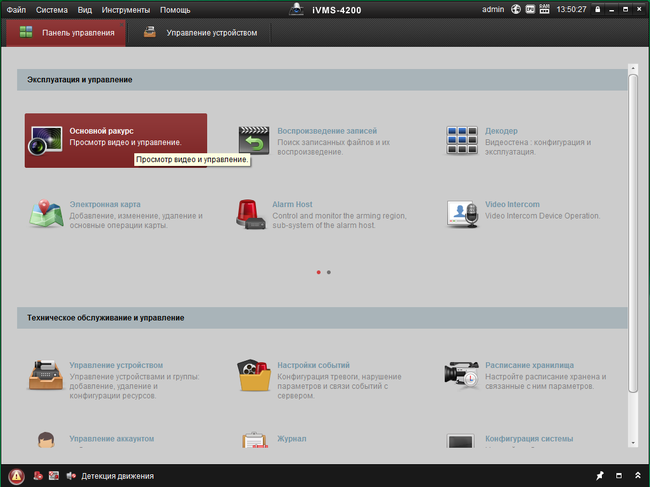Click the Эксплуатация и управление section header
650x487 pixels.
pyautogui.click(x=322, y=80)
